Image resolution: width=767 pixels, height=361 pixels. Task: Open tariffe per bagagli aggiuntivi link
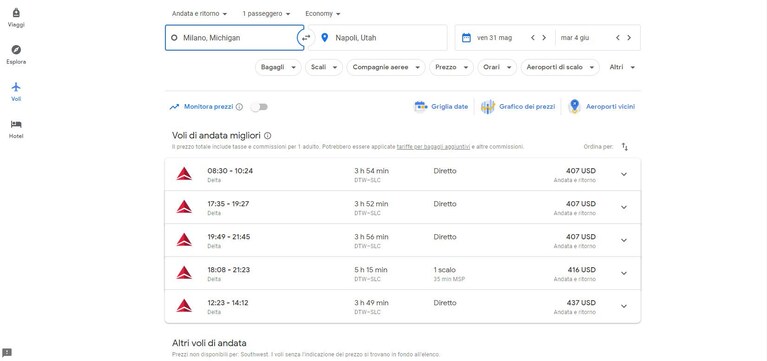[433, 147]
